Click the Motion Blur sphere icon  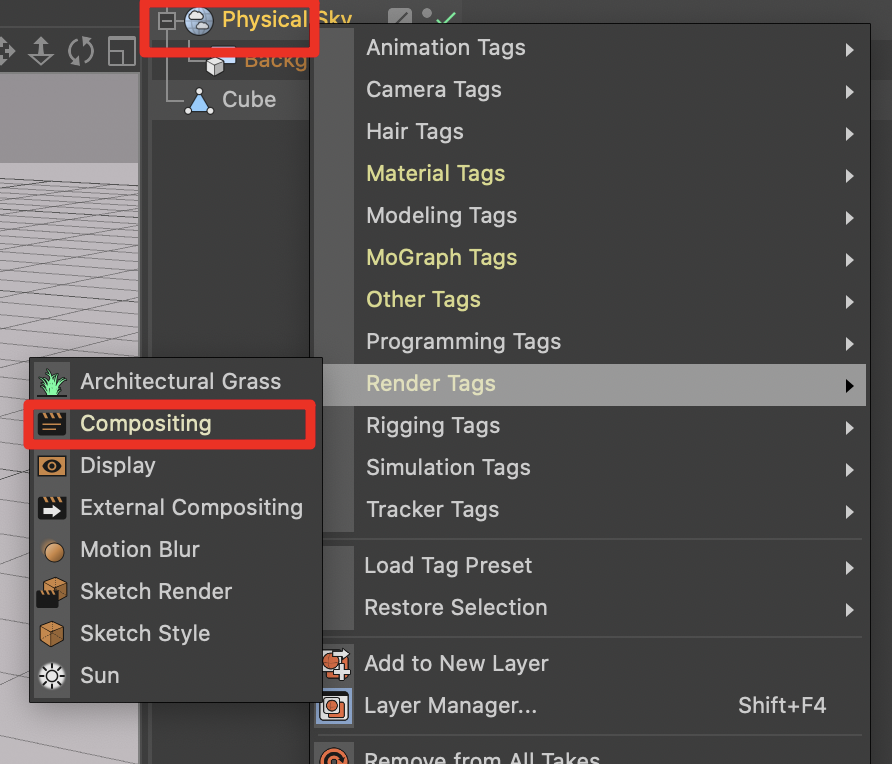coord(53,551)
